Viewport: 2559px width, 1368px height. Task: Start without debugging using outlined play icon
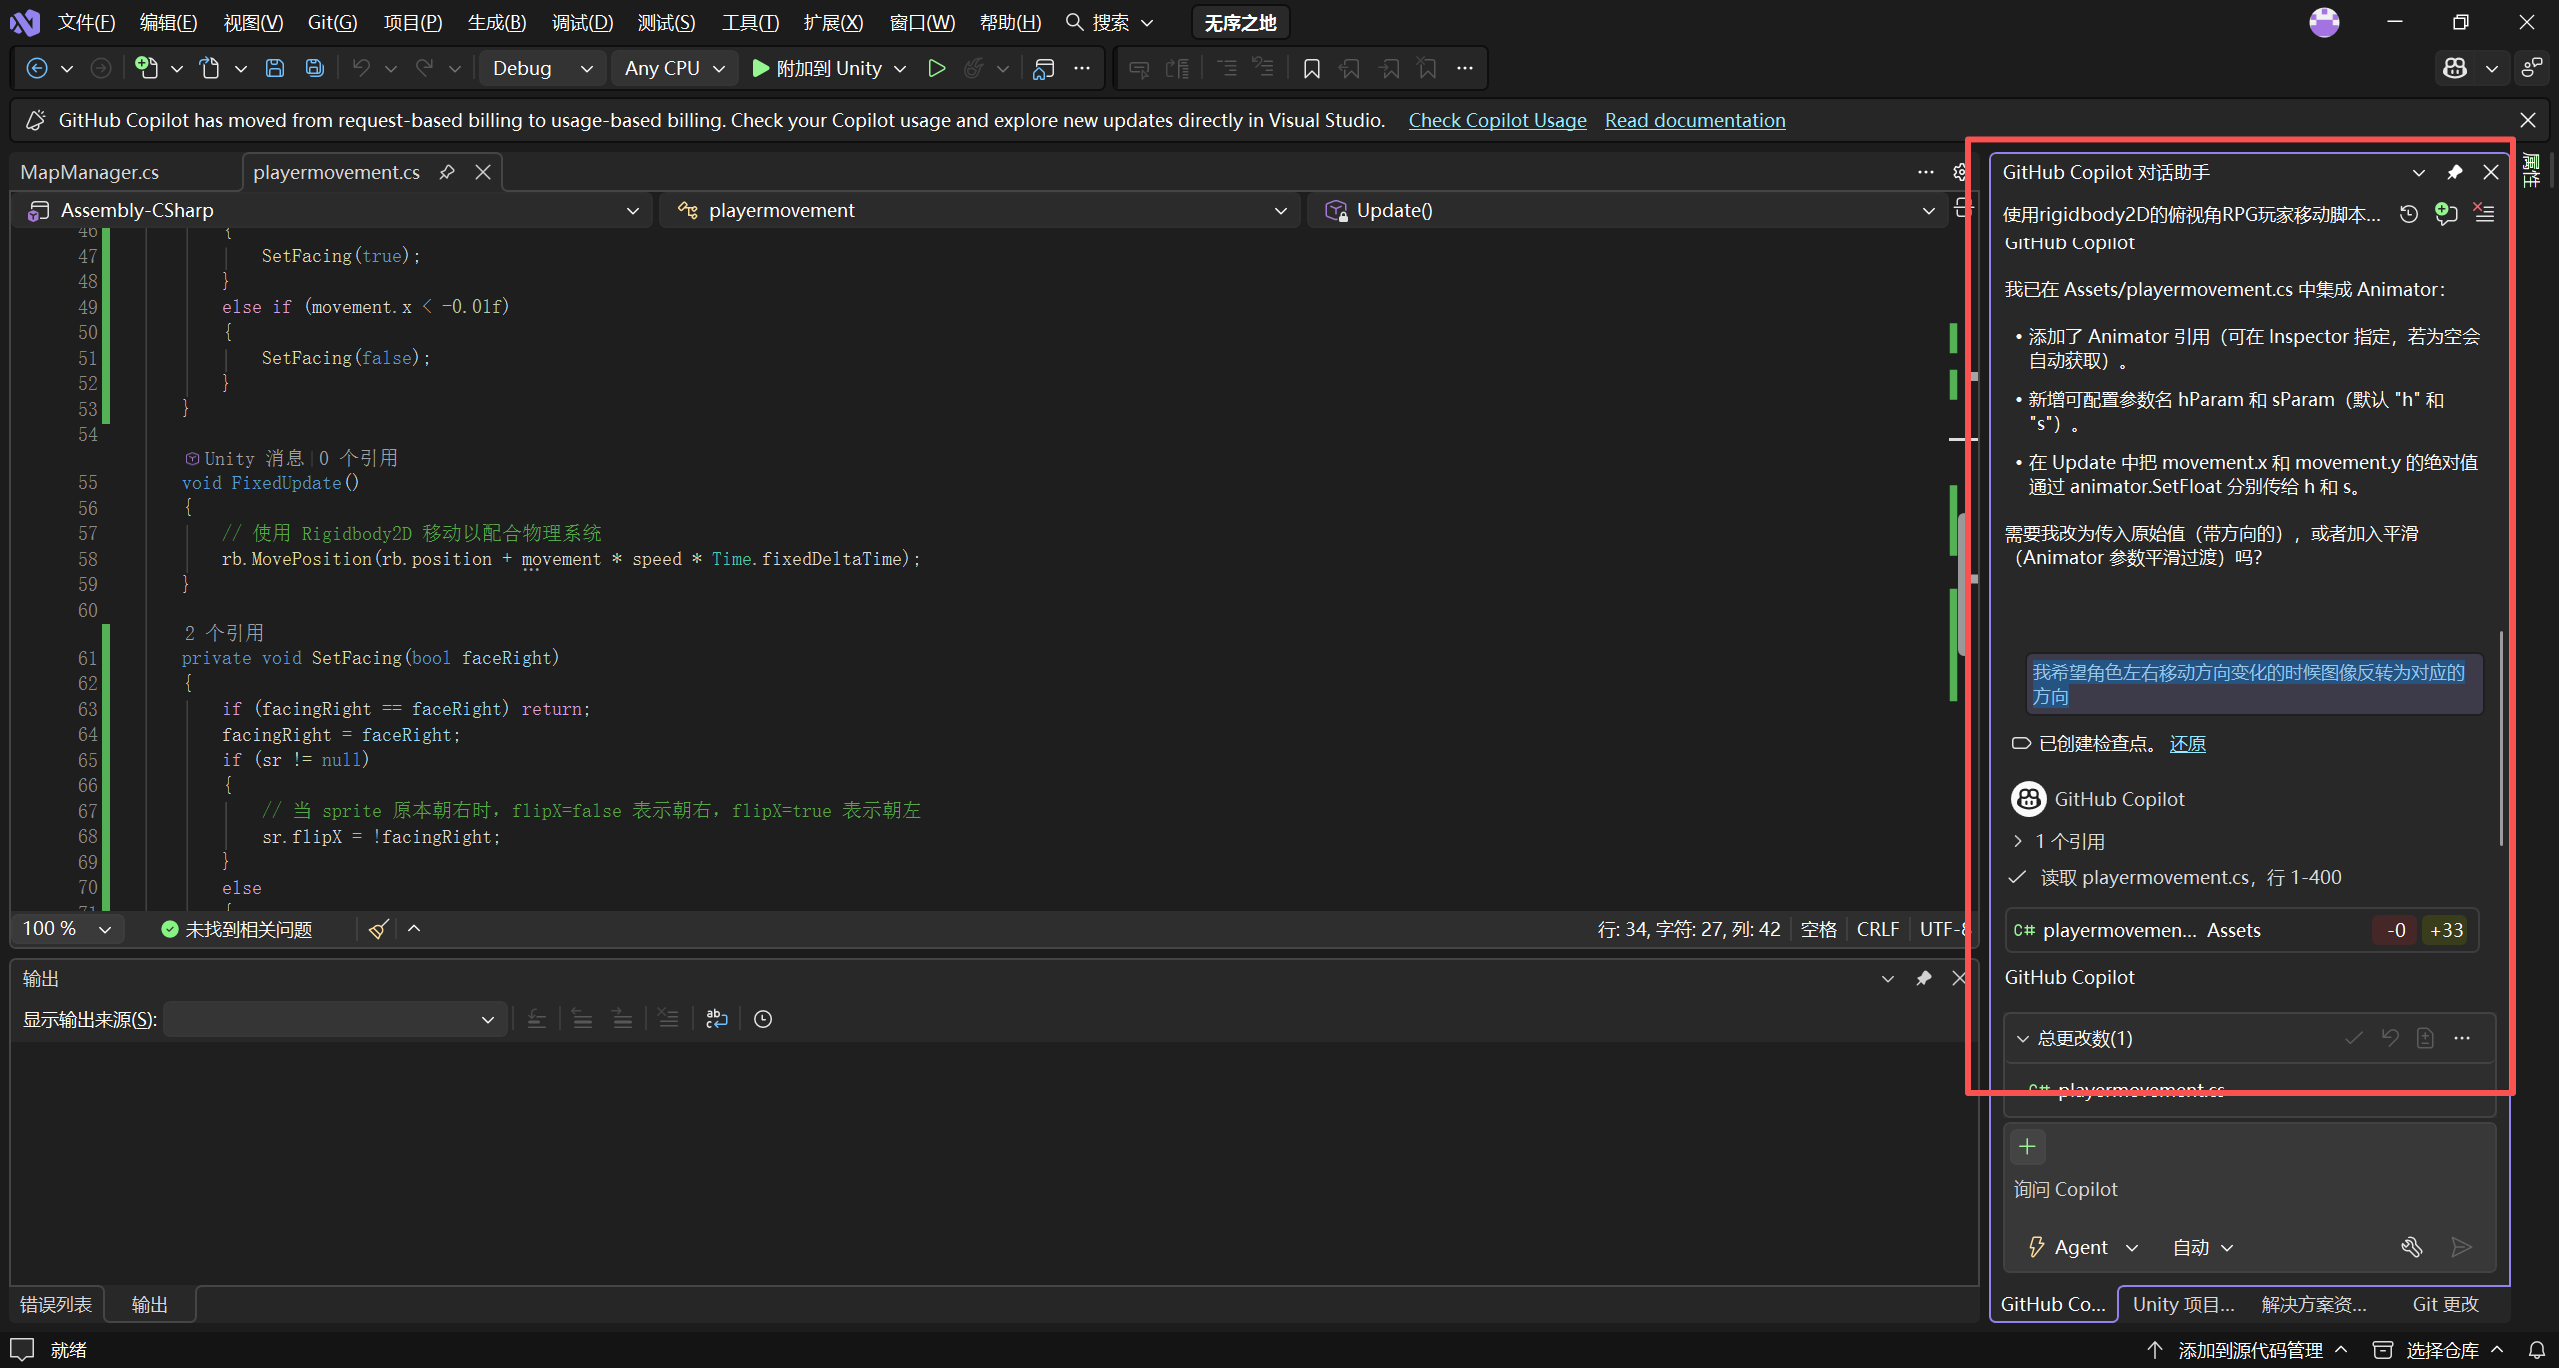(x=936, y=68)
